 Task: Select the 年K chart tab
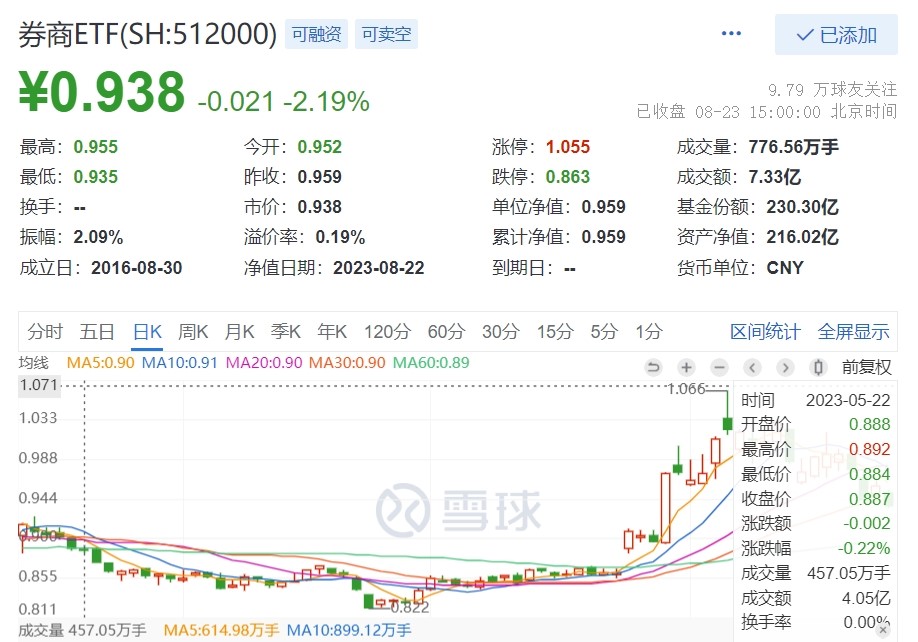coord(332,332)
